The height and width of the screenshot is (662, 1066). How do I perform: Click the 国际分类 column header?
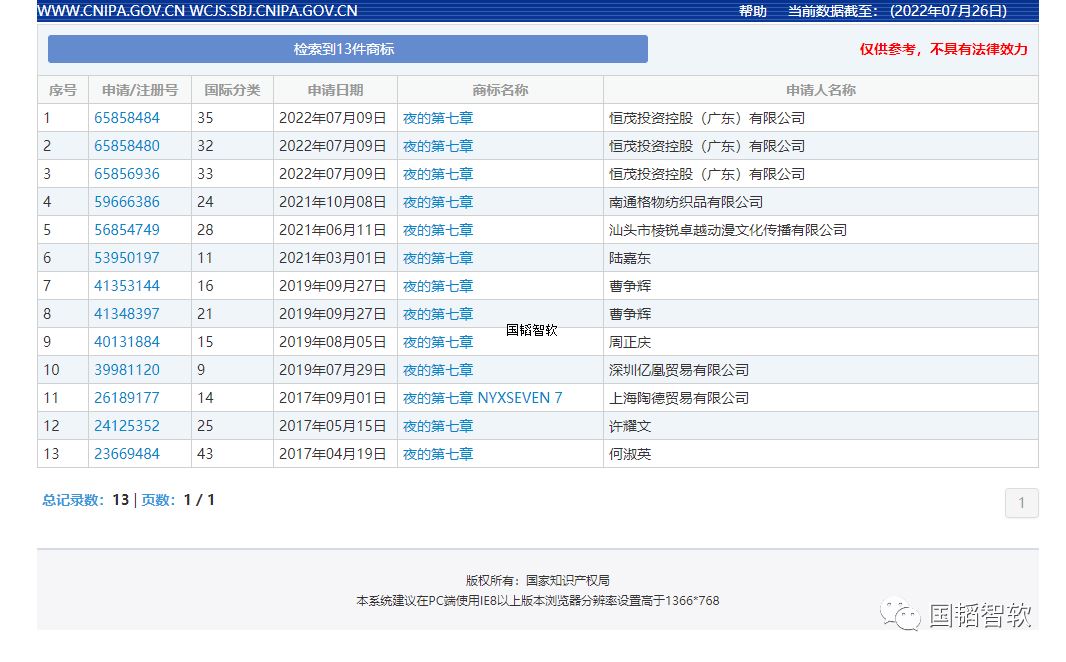coord(233,90)
